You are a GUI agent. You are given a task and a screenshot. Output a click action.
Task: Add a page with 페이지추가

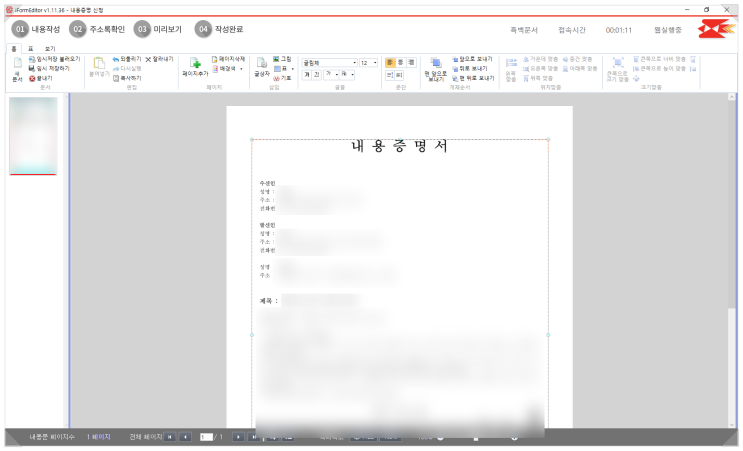coord(195,67)
